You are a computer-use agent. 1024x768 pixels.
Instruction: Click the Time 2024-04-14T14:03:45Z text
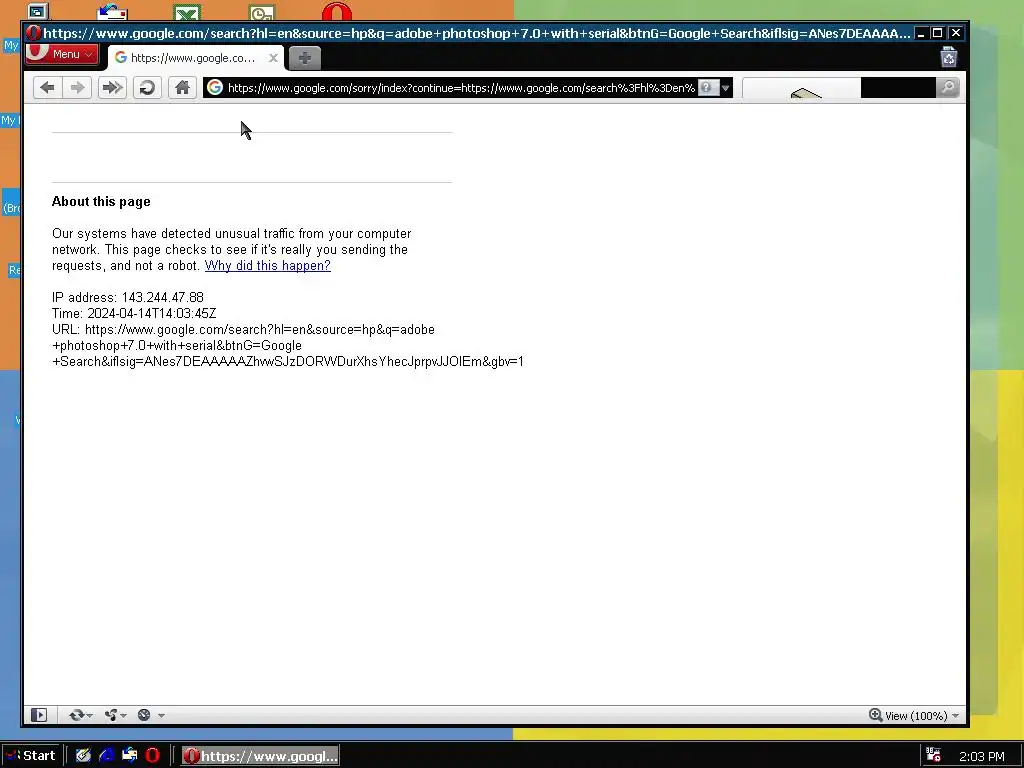point(134,313)
